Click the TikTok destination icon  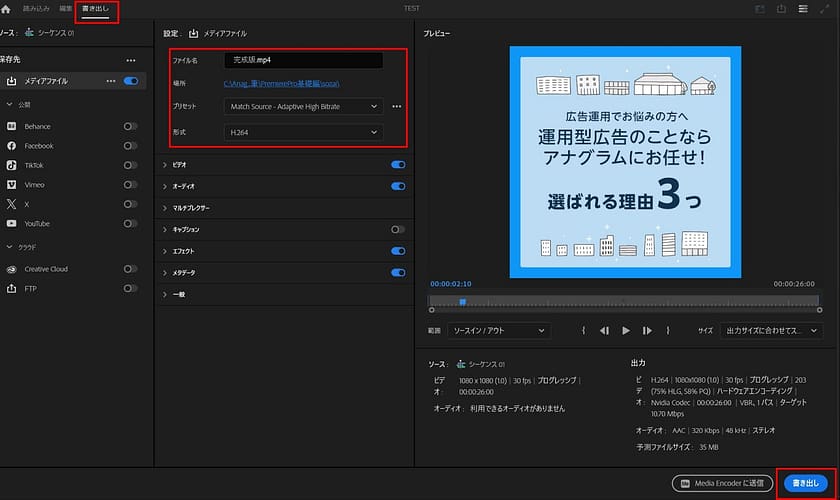11,165
